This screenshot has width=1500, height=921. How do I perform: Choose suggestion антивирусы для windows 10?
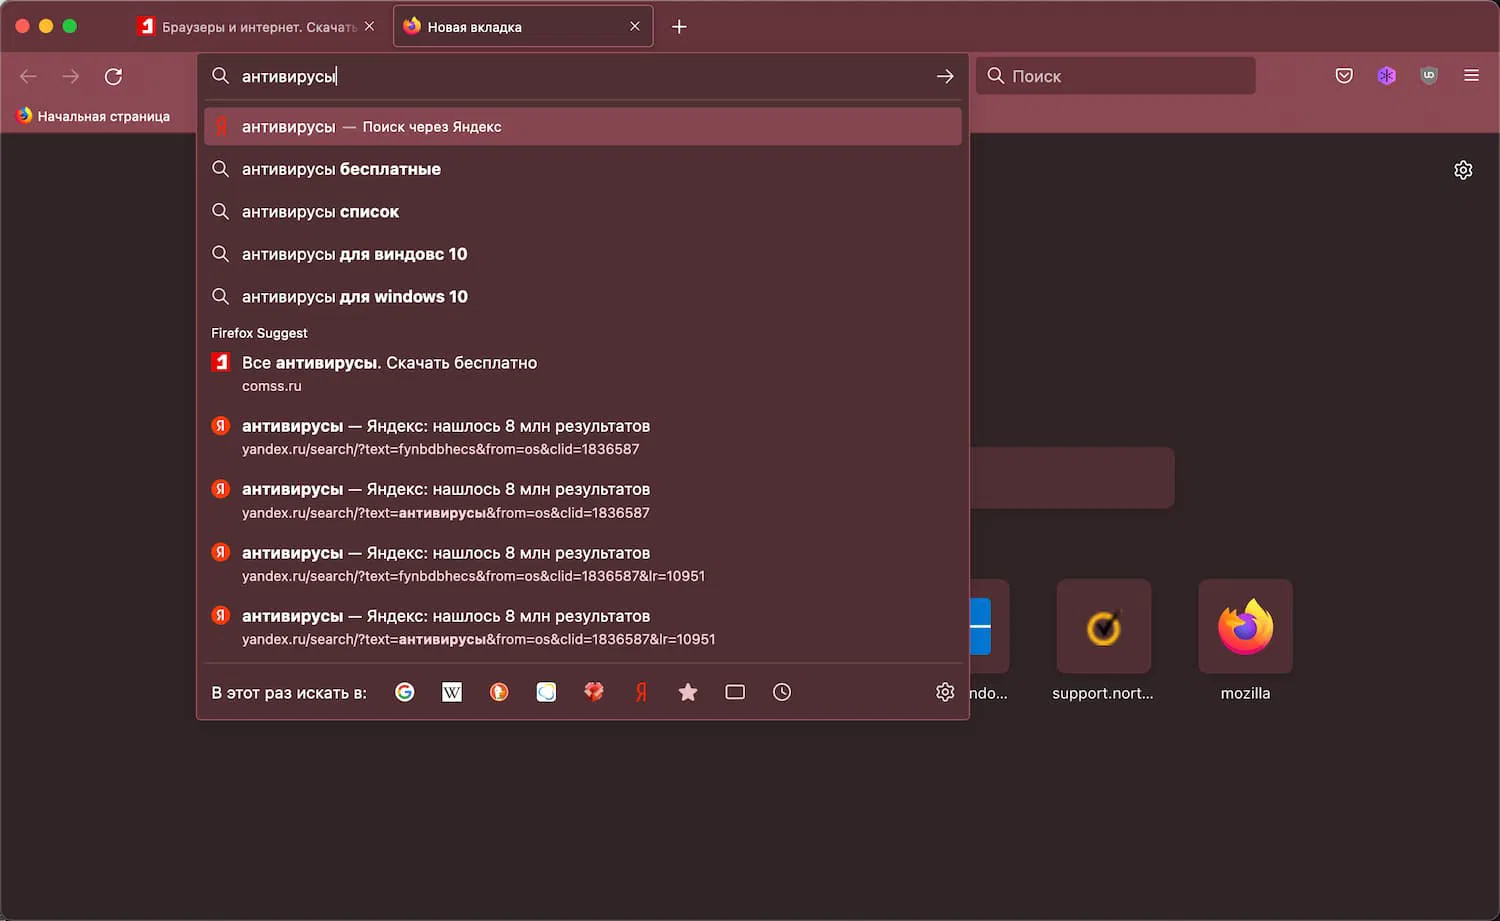click(x=583, y=297)
